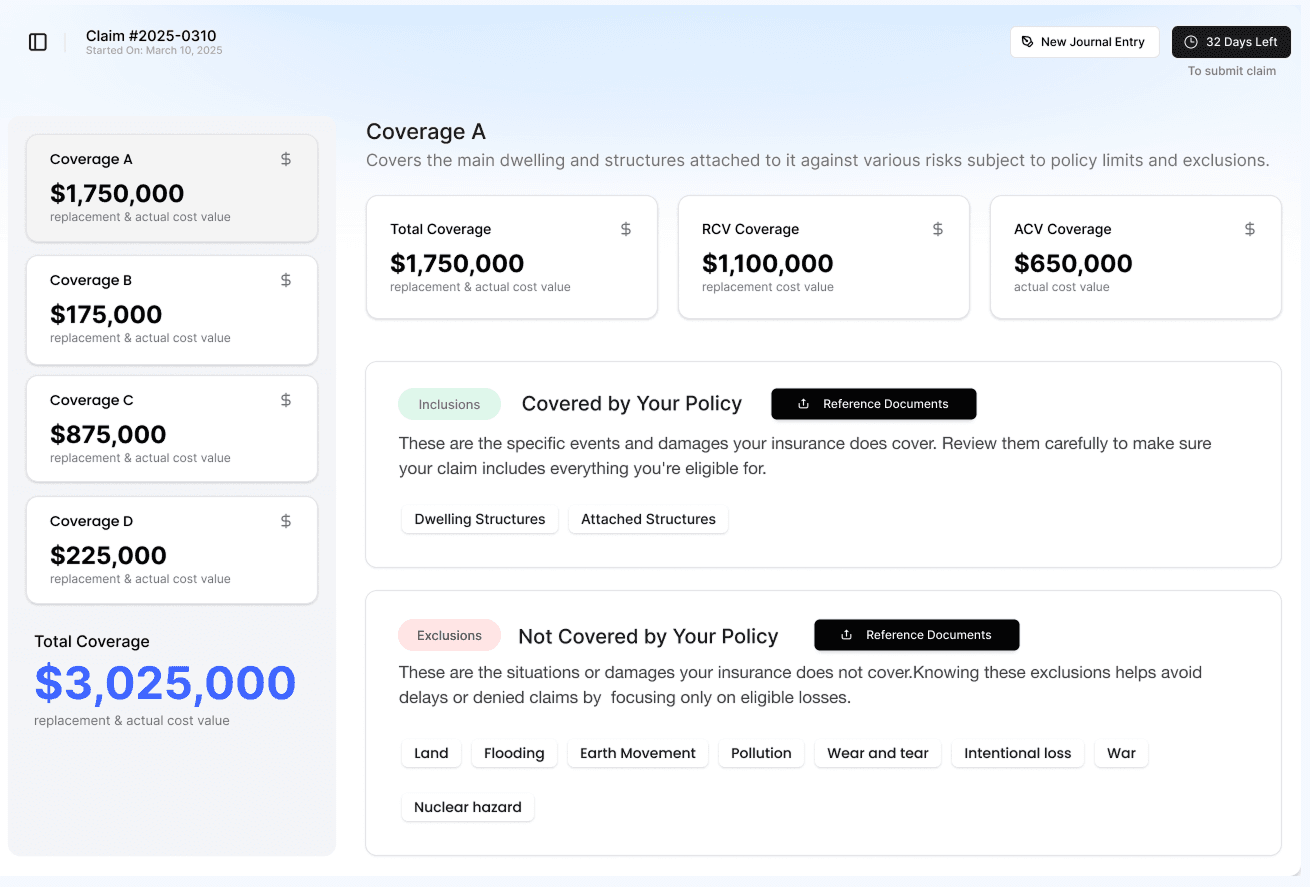Click the Flooding exclusion tag
Viewport: 1310px width, 887px height.
[514, 753]
